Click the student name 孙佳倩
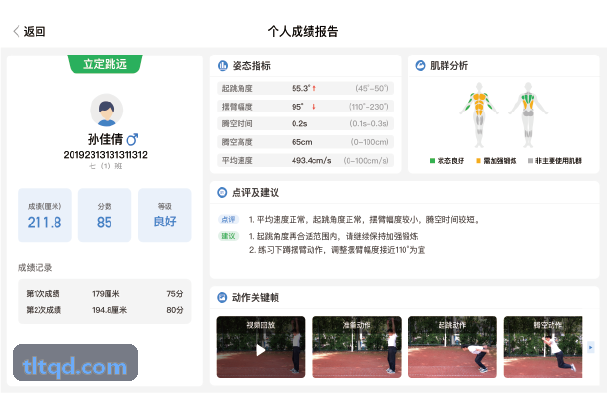The height and width of the screenshot is (393, 607). (x=105, y=139)
